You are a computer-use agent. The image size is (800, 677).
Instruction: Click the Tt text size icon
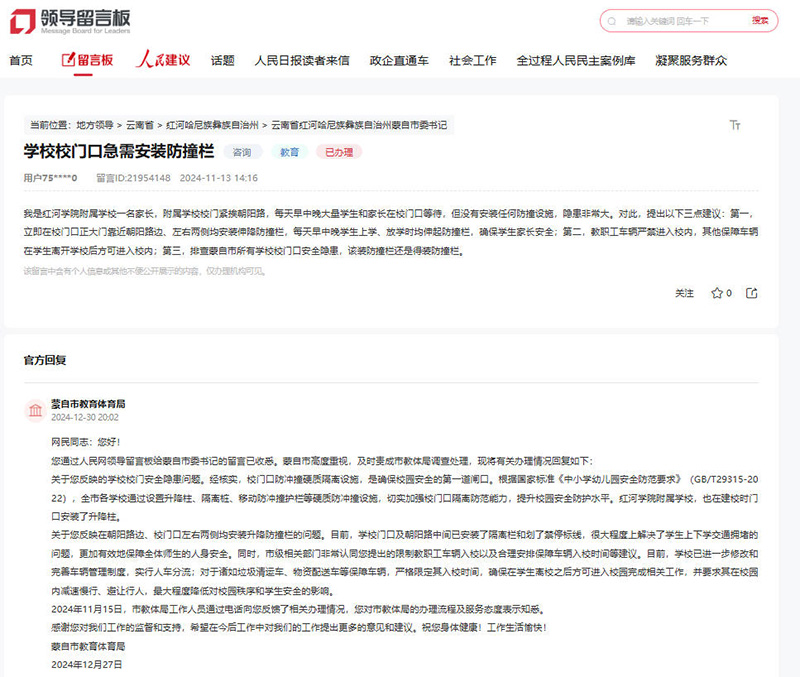tap(736, 124)
